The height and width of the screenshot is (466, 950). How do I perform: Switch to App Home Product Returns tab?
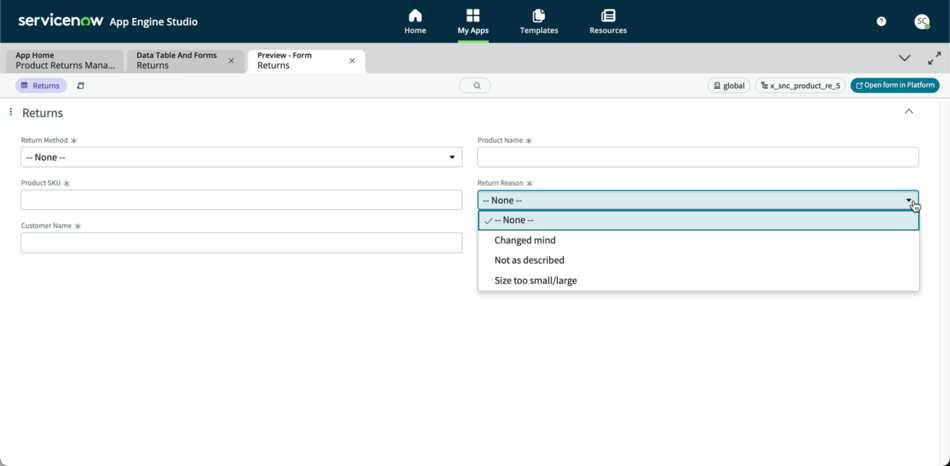tap(65, 61)
